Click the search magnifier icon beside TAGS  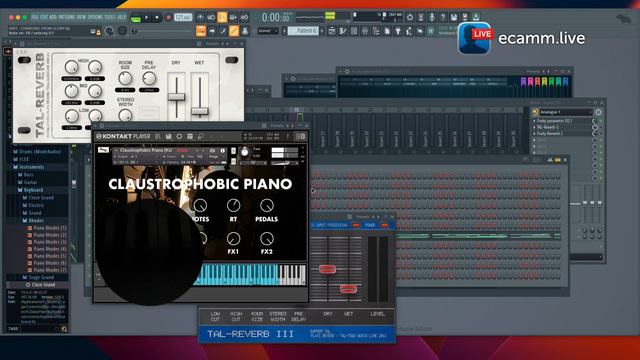coord(64,329)
